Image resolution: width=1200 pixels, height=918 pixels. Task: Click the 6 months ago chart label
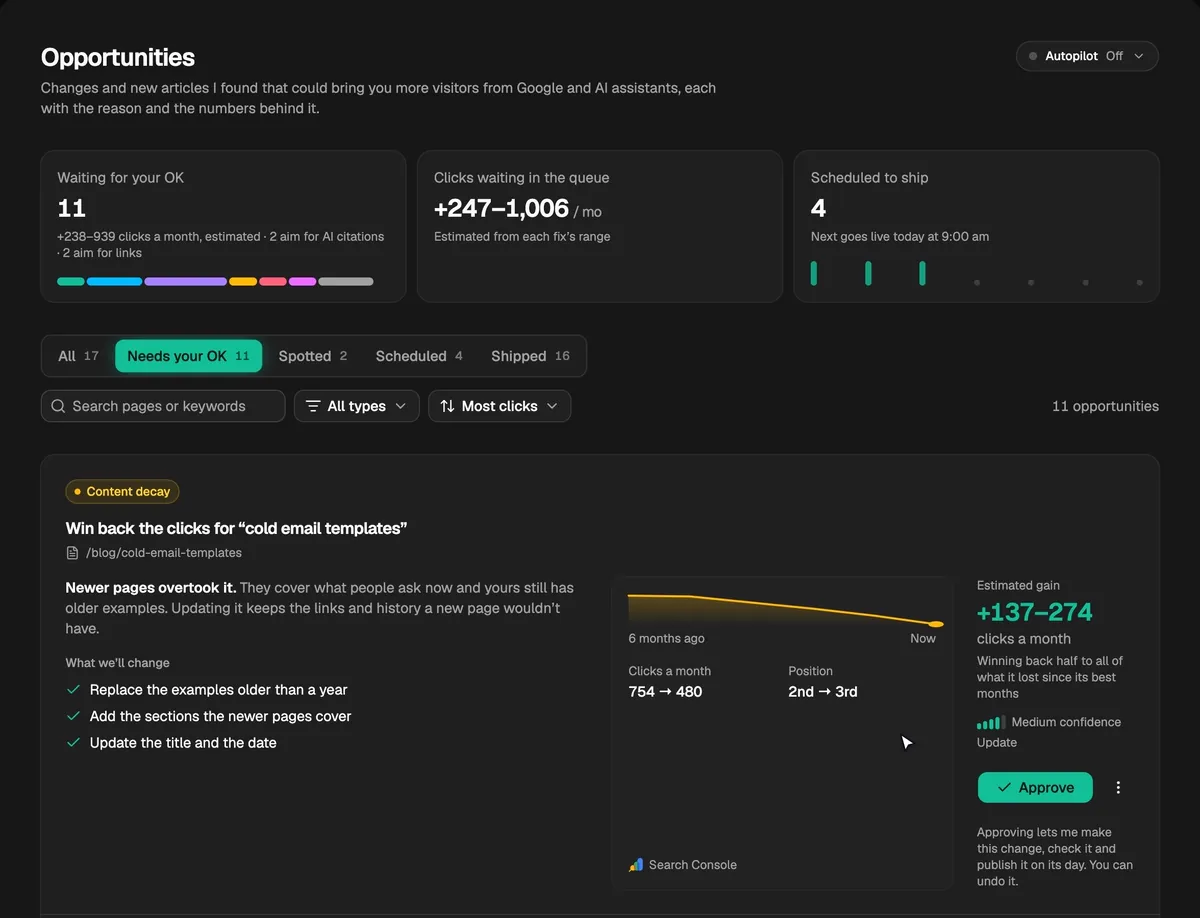click(666, 638)
